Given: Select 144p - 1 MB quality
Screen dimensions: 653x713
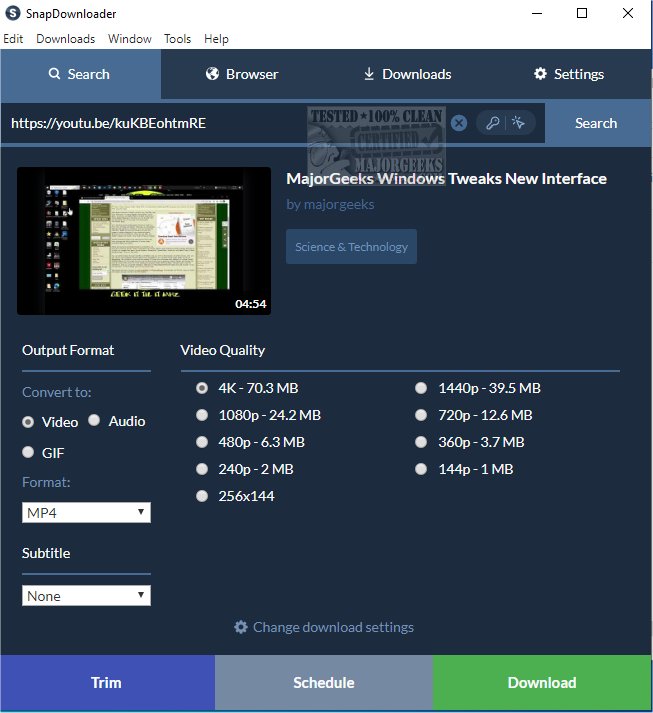Looking at the screenshot, I should click(421, 469).
